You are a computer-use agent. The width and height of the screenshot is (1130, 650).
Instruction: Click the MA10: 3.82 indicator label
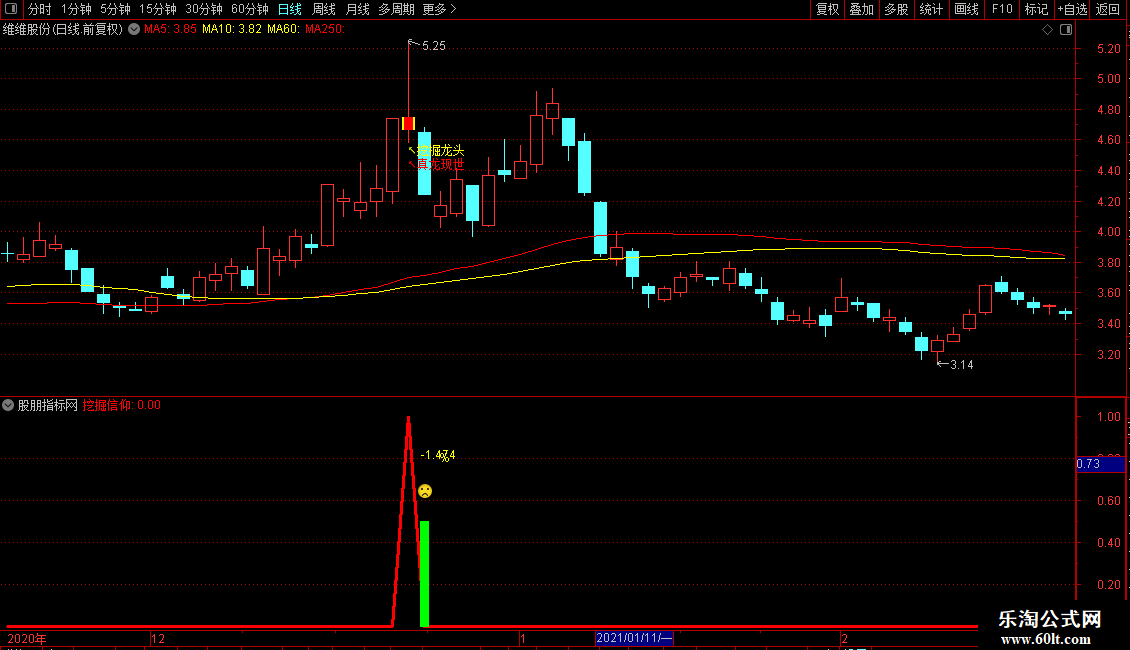232,29
